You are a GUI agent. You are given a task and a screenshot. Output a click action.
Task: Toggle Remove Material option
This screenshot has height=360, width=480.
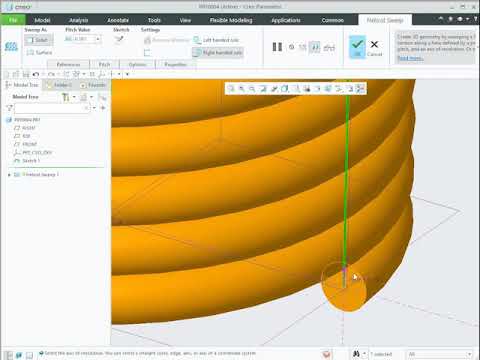click(167, 40)
